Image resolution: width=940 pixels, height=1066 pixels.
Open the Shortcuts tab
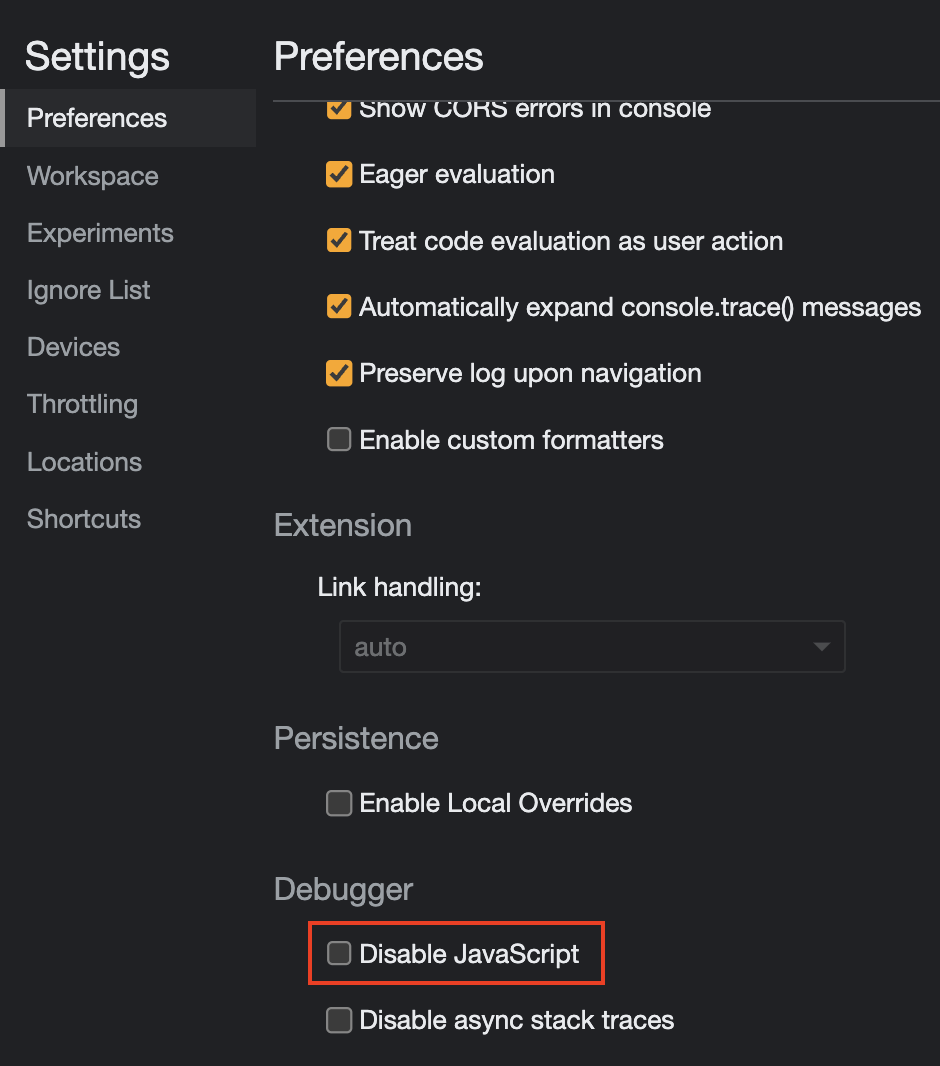(84, 519)
